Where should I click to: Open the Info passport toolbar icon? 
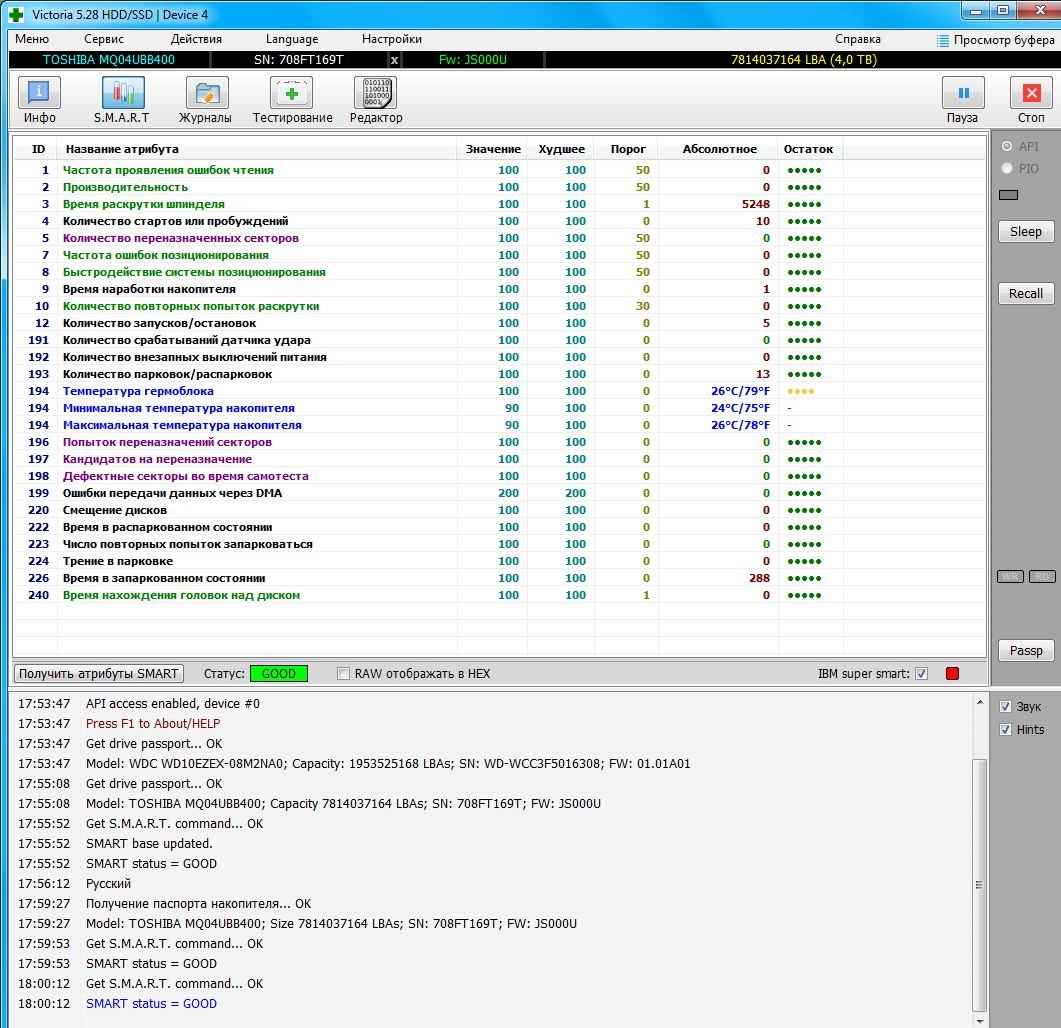click(x=40, y=94)
